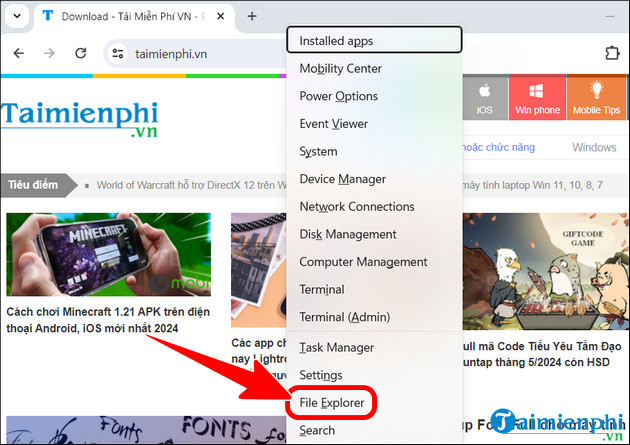Click the Windows link on the site
Image resolution: width=630 pixels, height=445 pixels.
click(x=594, y=147)
